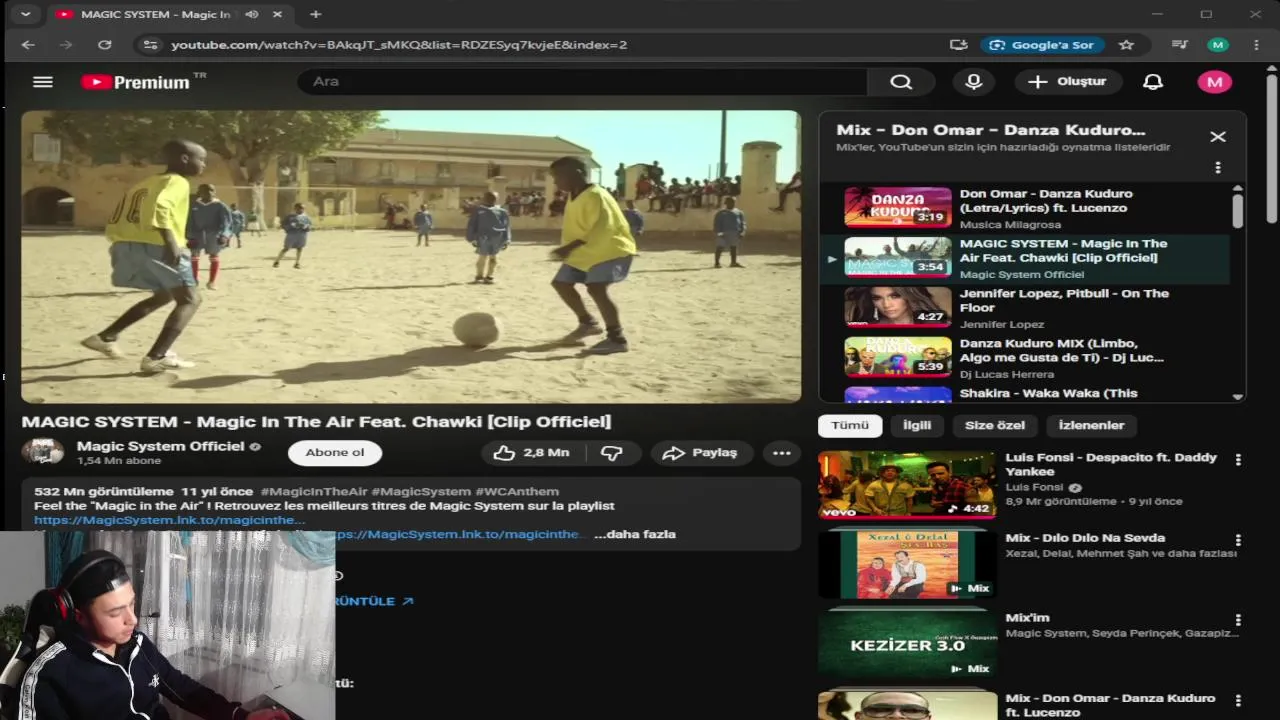This screenshot has width=1280, height=720.
Task: Start voice search with microphone icon
Action: (x=974, y=82)
